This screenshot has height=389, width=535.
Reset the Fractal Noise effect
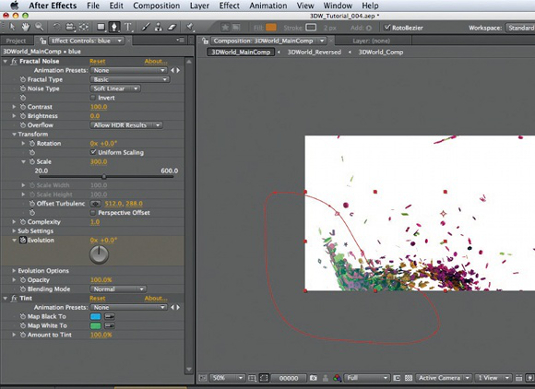pos(97,61)
